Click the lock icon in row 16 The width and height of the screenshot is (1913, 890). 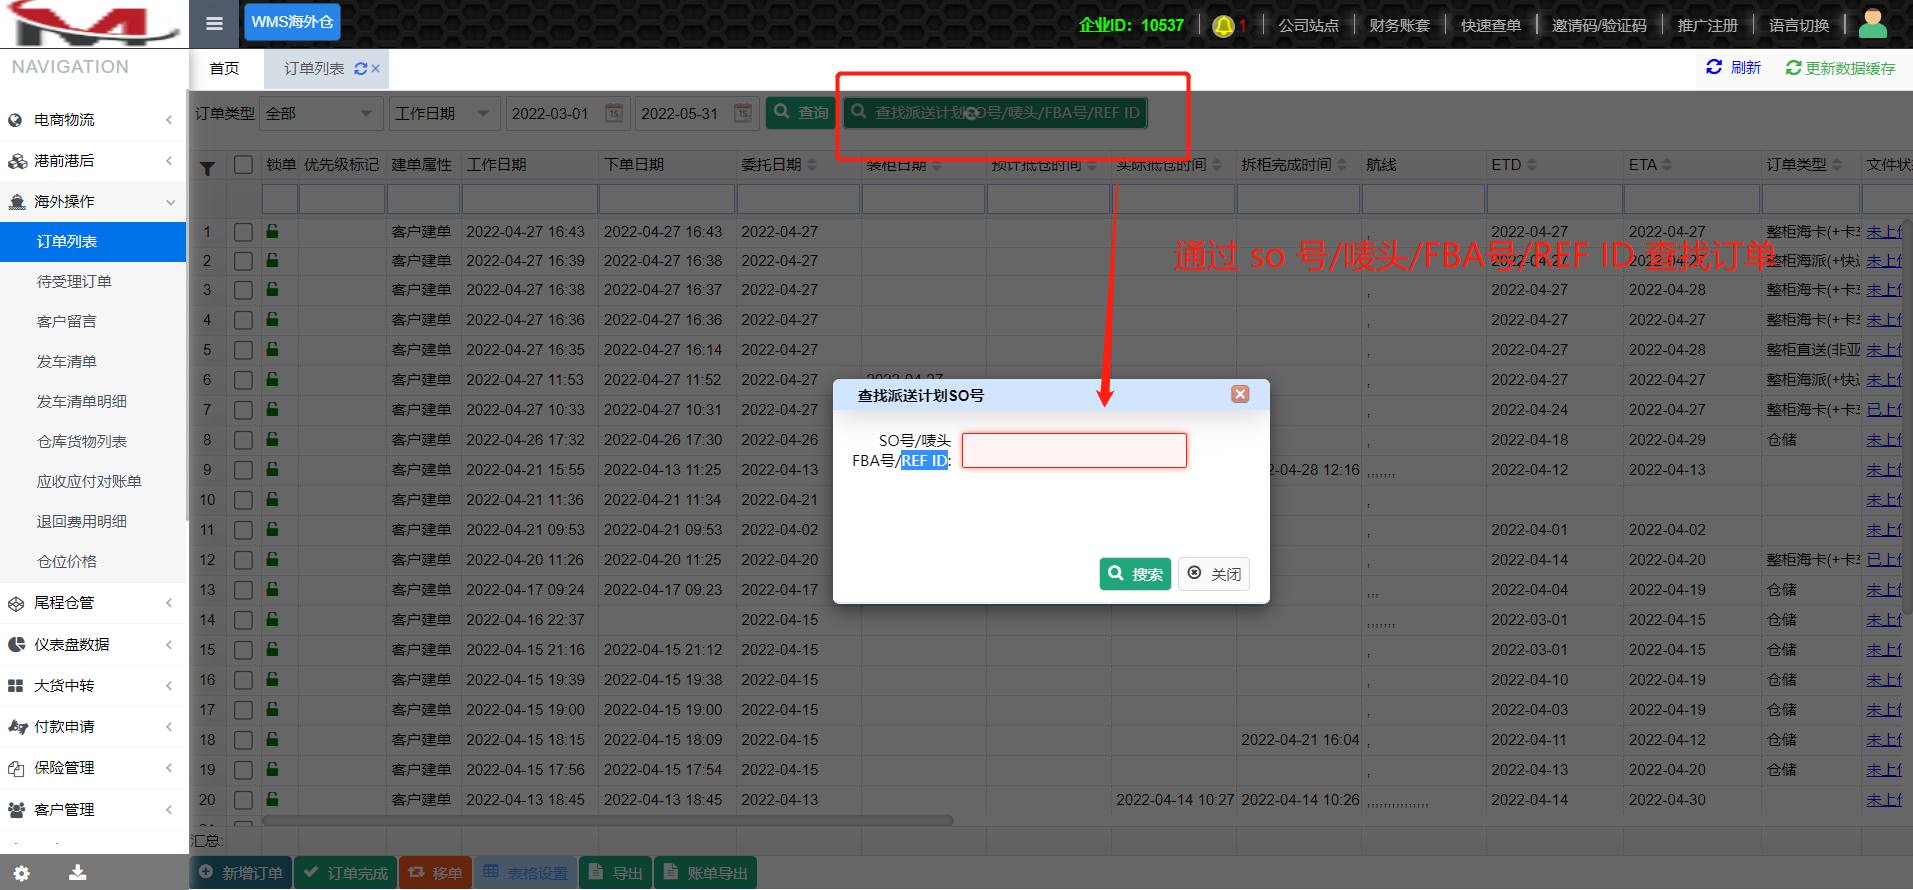click(272, 679)
